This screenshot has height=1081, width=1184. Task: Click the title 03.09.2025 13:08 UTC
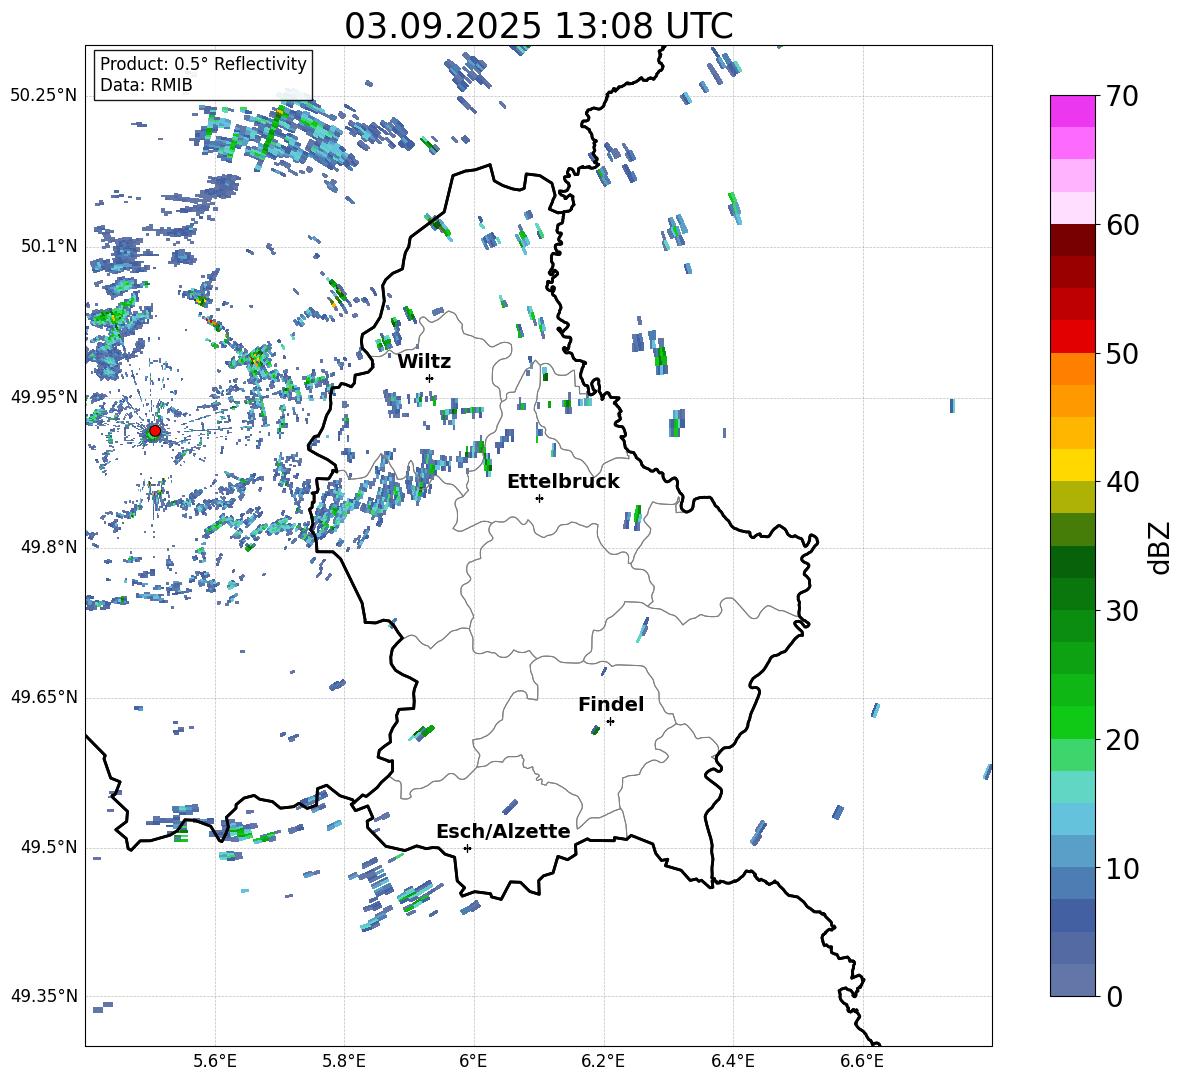coord(538,26)
